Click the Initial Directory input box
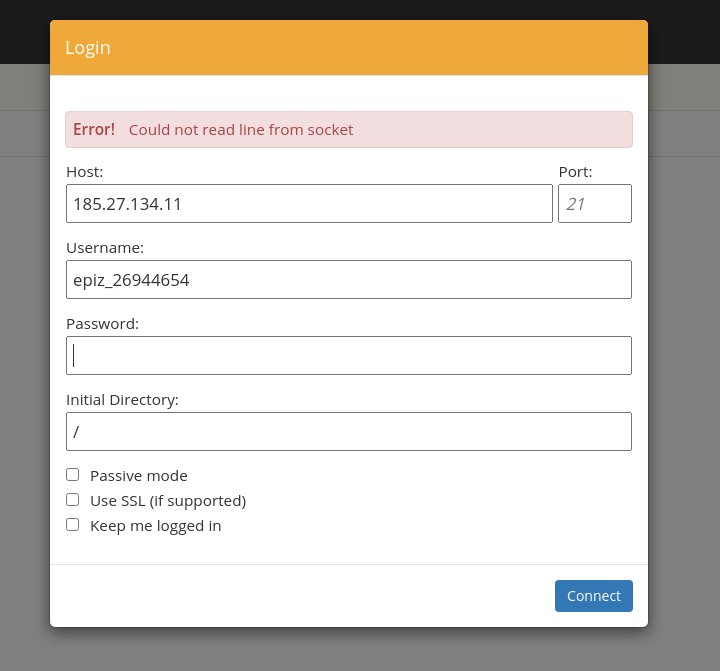Viewport: 720px width, 671px height. click(349, 432)
